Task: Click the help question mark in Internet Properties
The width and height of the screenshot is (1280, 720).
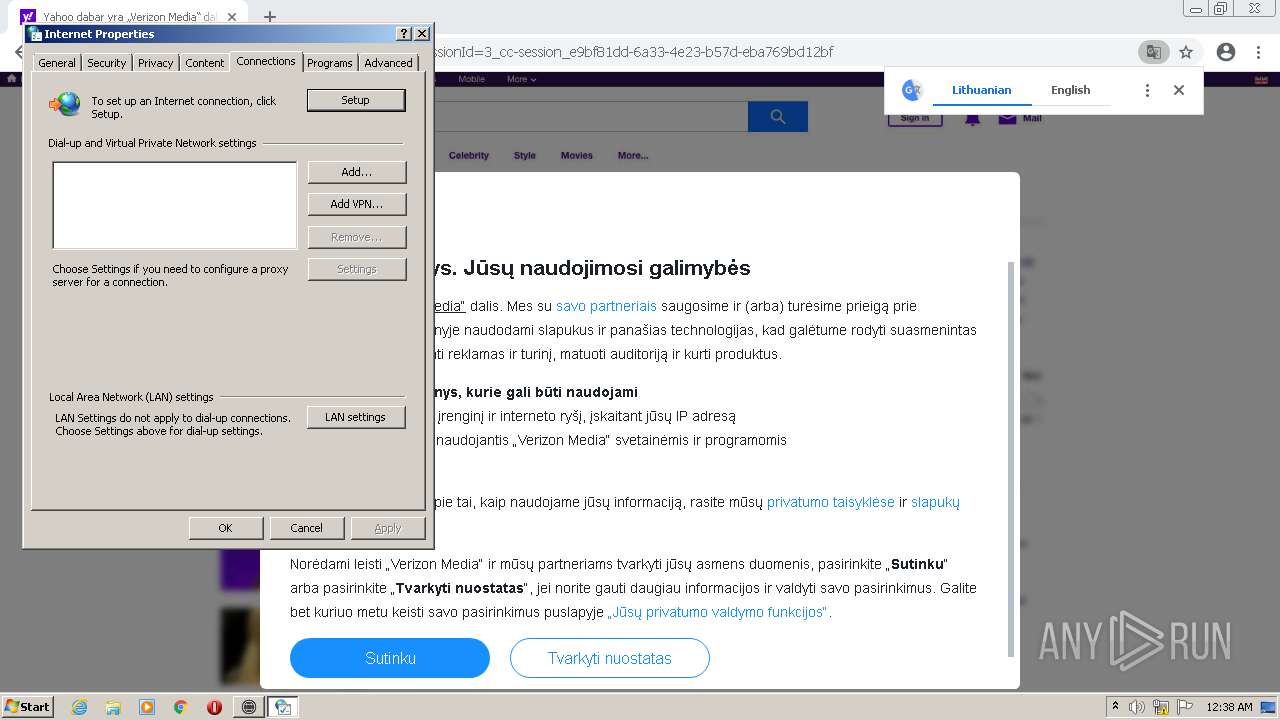Action: tap(404, 34)
